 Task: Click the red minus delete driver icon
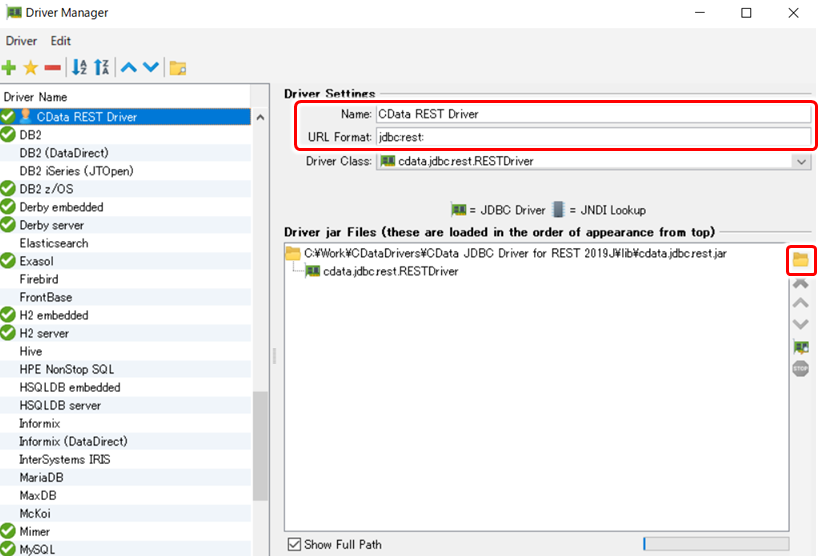[53, 67]
